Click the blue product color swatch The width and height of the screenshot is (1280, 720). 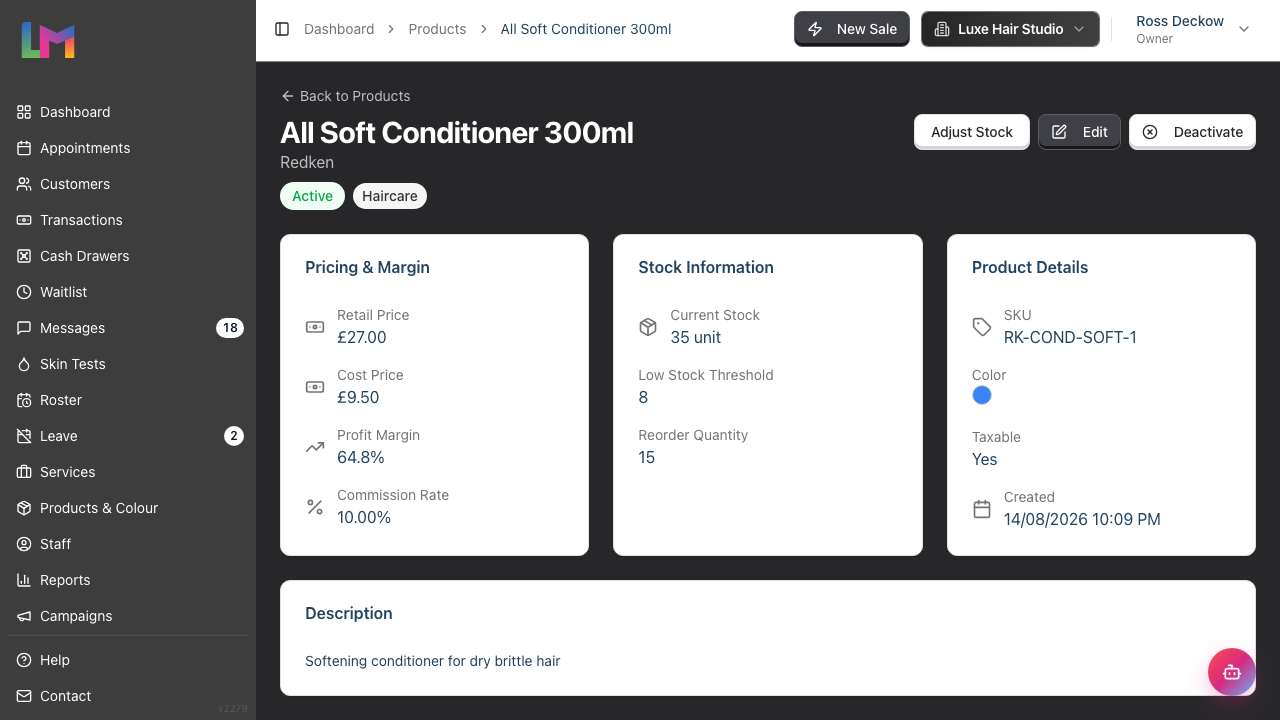pos(982,395)
